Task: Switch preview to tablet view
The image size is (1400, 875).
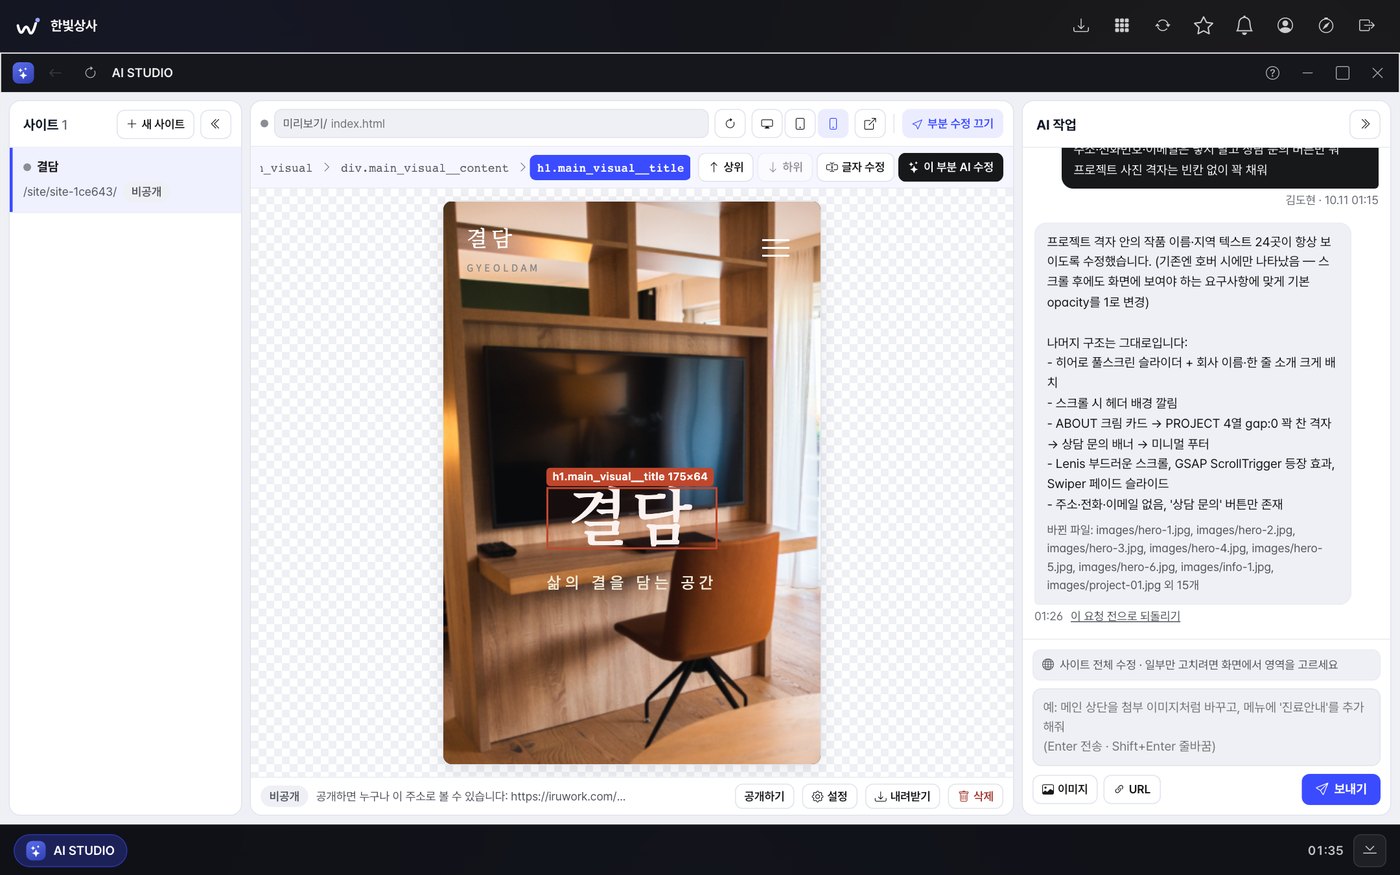Action: click(800, 124)
